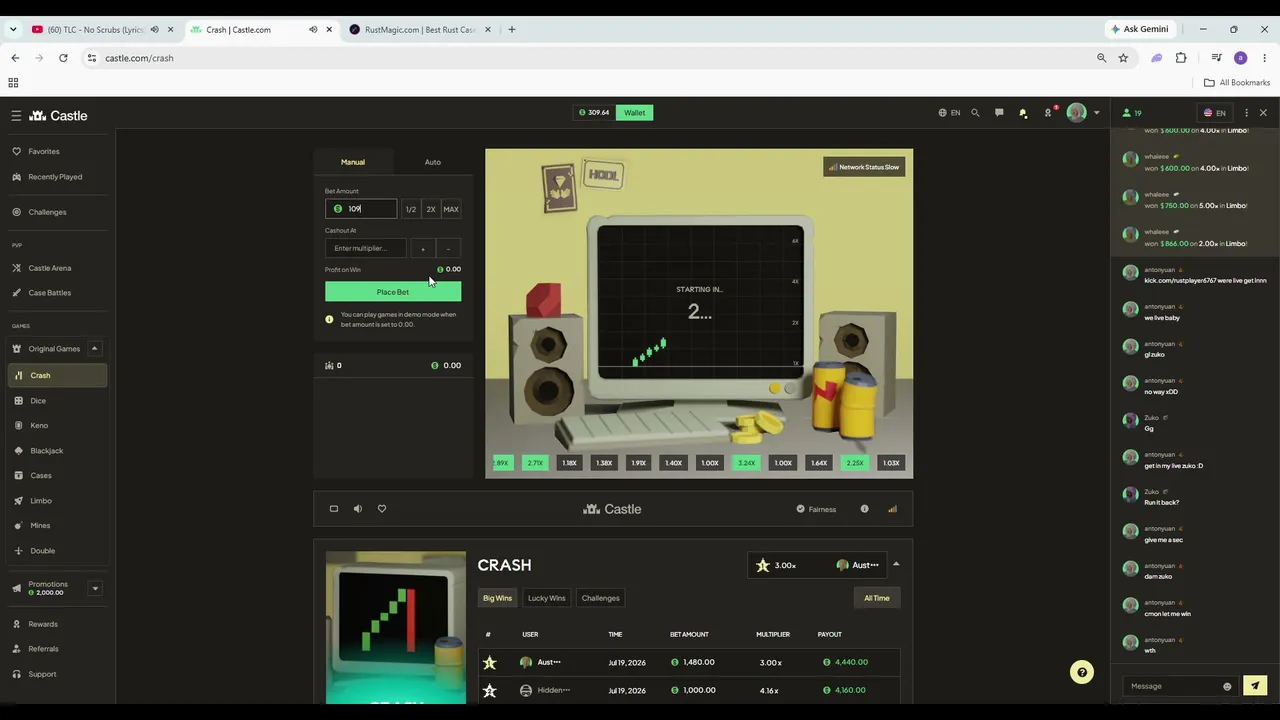Expand the All Time filter dropdown
The width and height of the screenshot is (1280, 720).
click(x=877, y=598)
